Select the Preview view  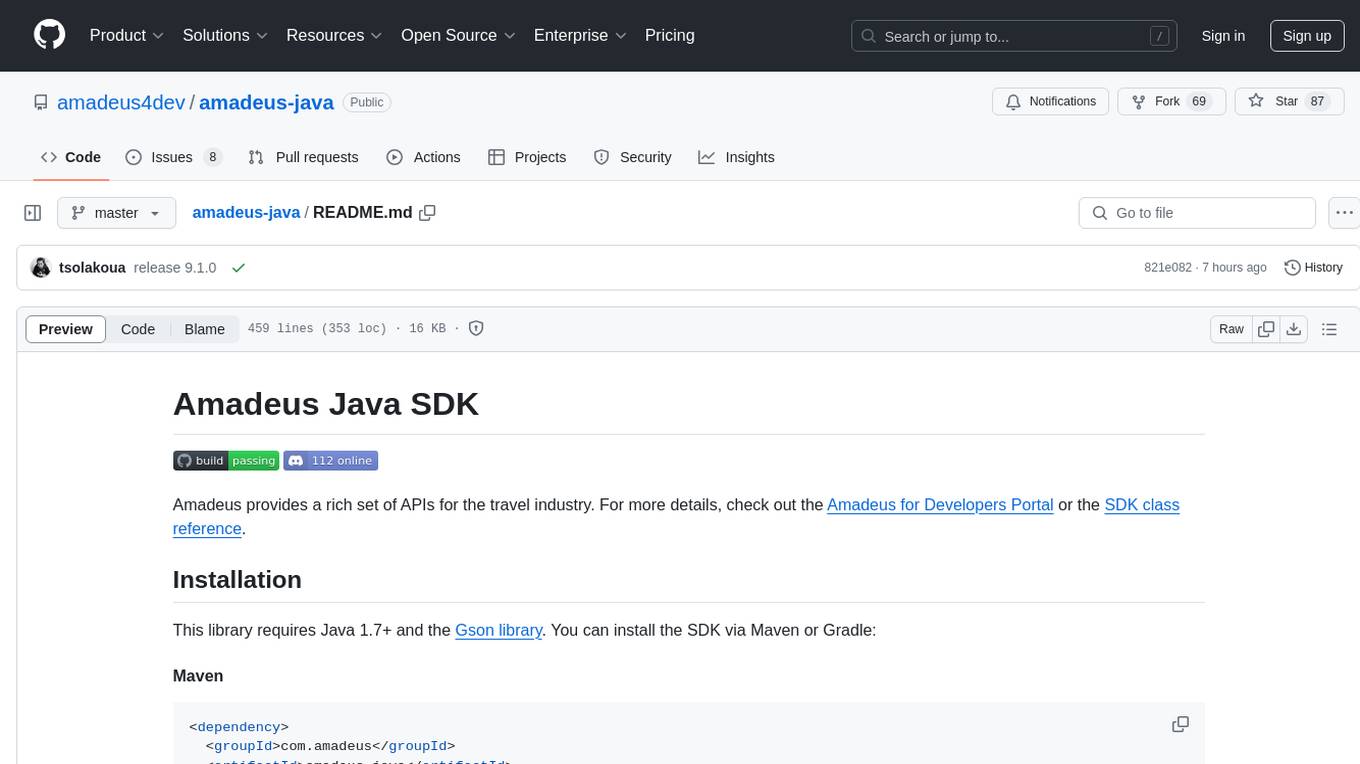[66, 329]
